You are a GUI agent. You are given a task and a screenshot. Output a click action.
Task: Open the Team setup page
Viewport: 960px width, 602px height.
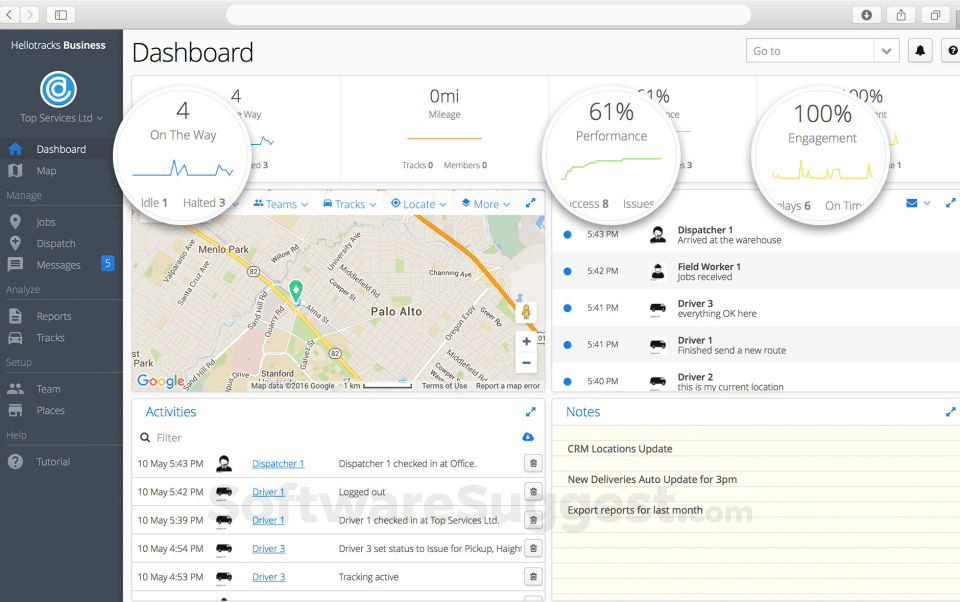(x=47, y=388)
